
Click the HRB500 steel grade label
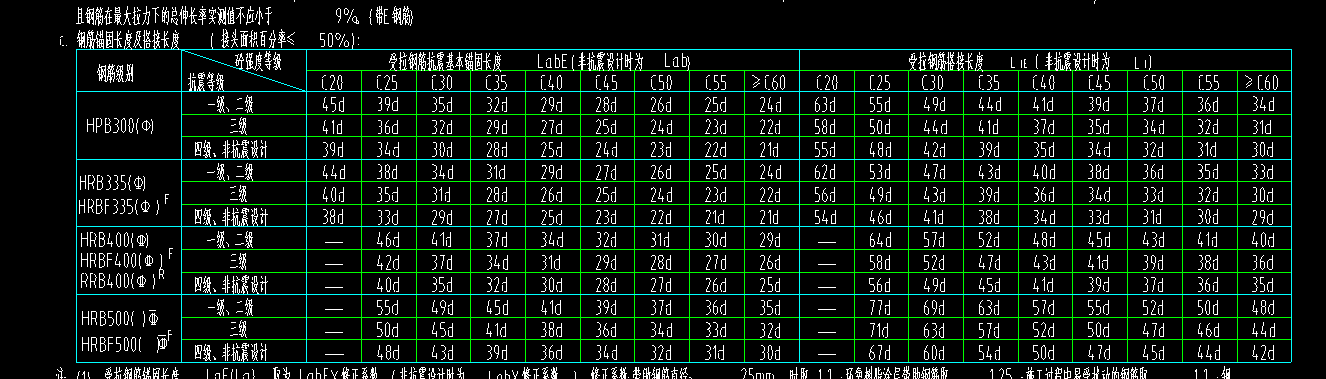(120, 318)
